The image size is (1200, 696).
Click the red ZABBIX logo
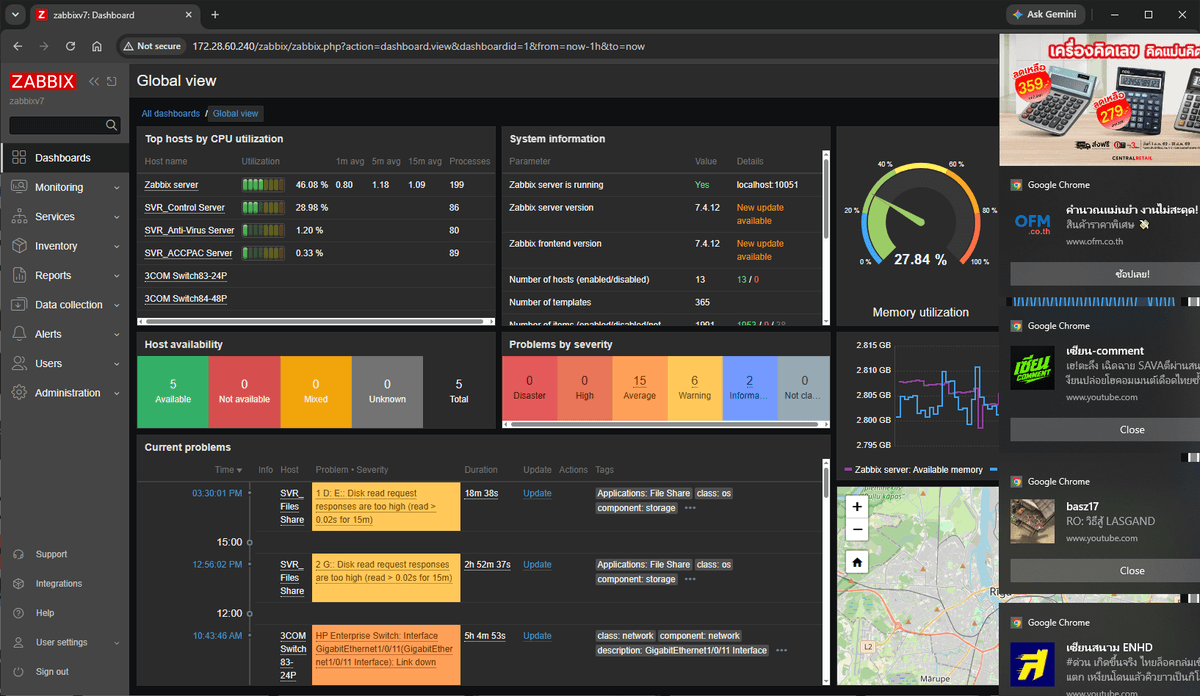pyautogui.click(x=44, y=81)
